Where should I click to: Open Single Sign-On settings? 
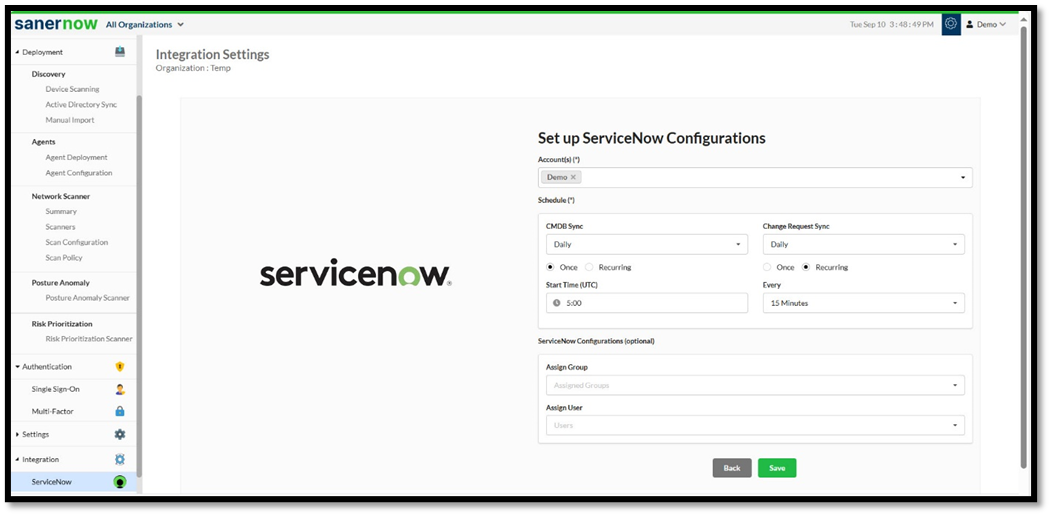56,389
